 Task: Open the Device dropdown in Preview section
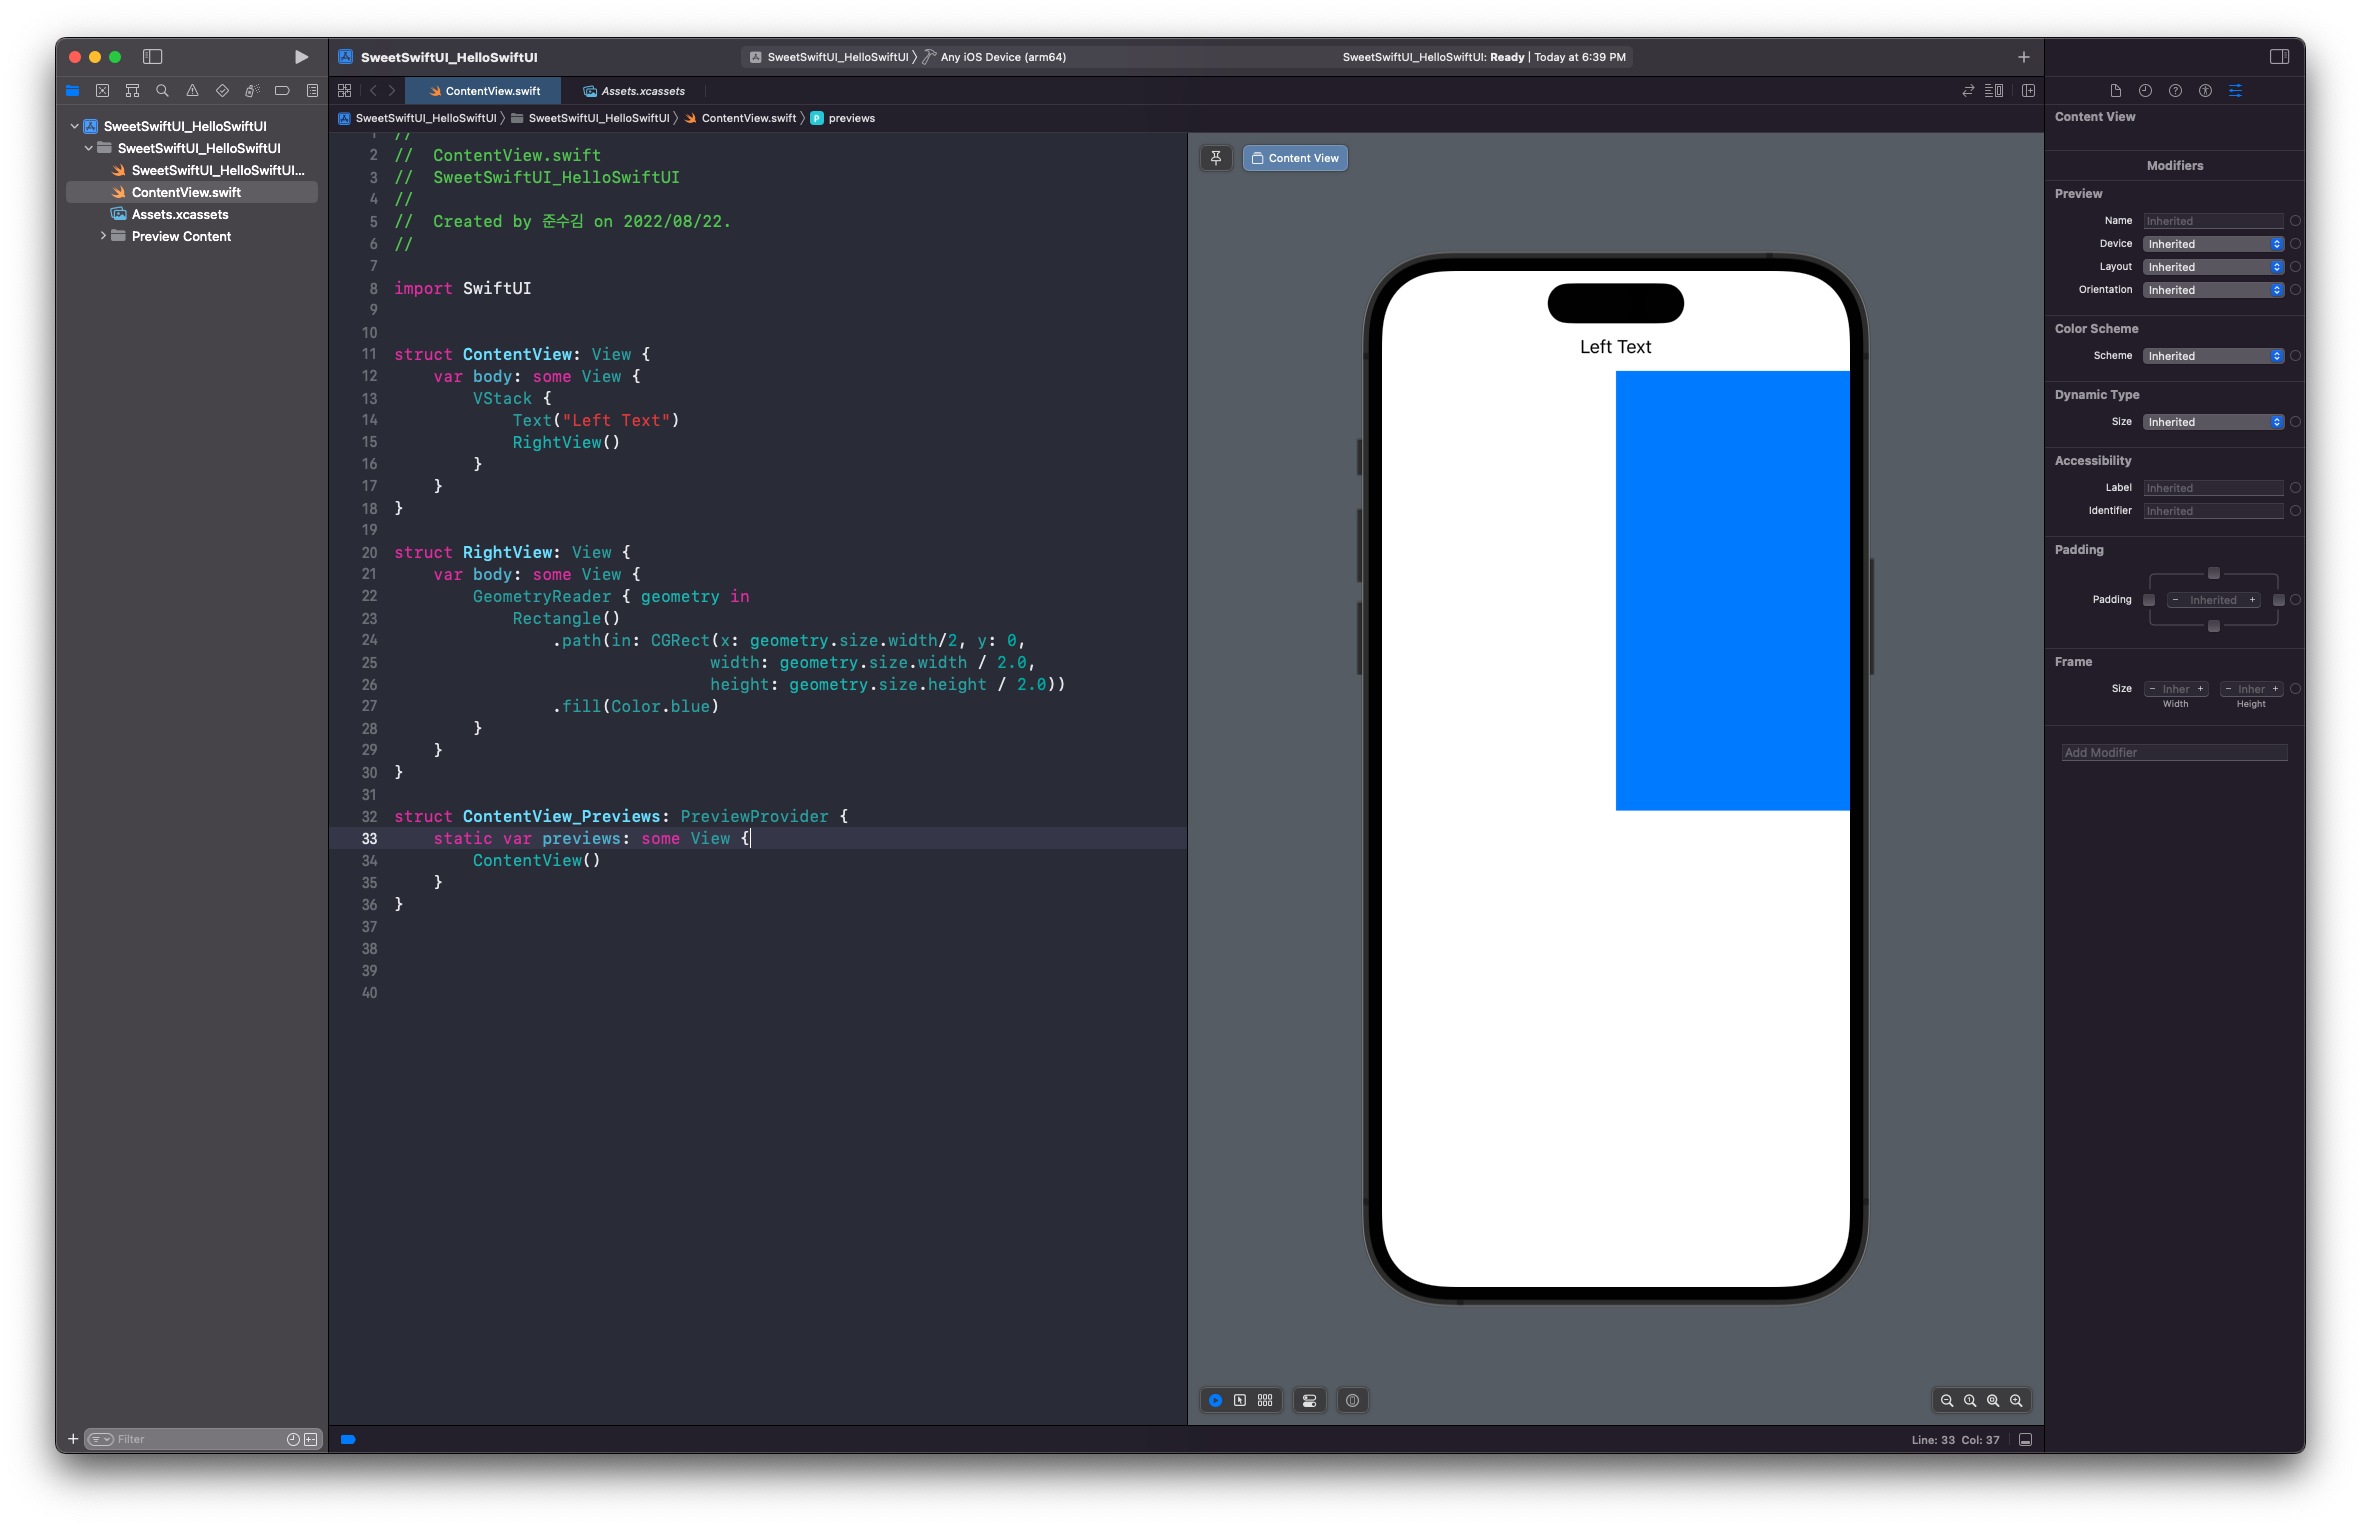pyautogui.click(x=2213, y=244)
